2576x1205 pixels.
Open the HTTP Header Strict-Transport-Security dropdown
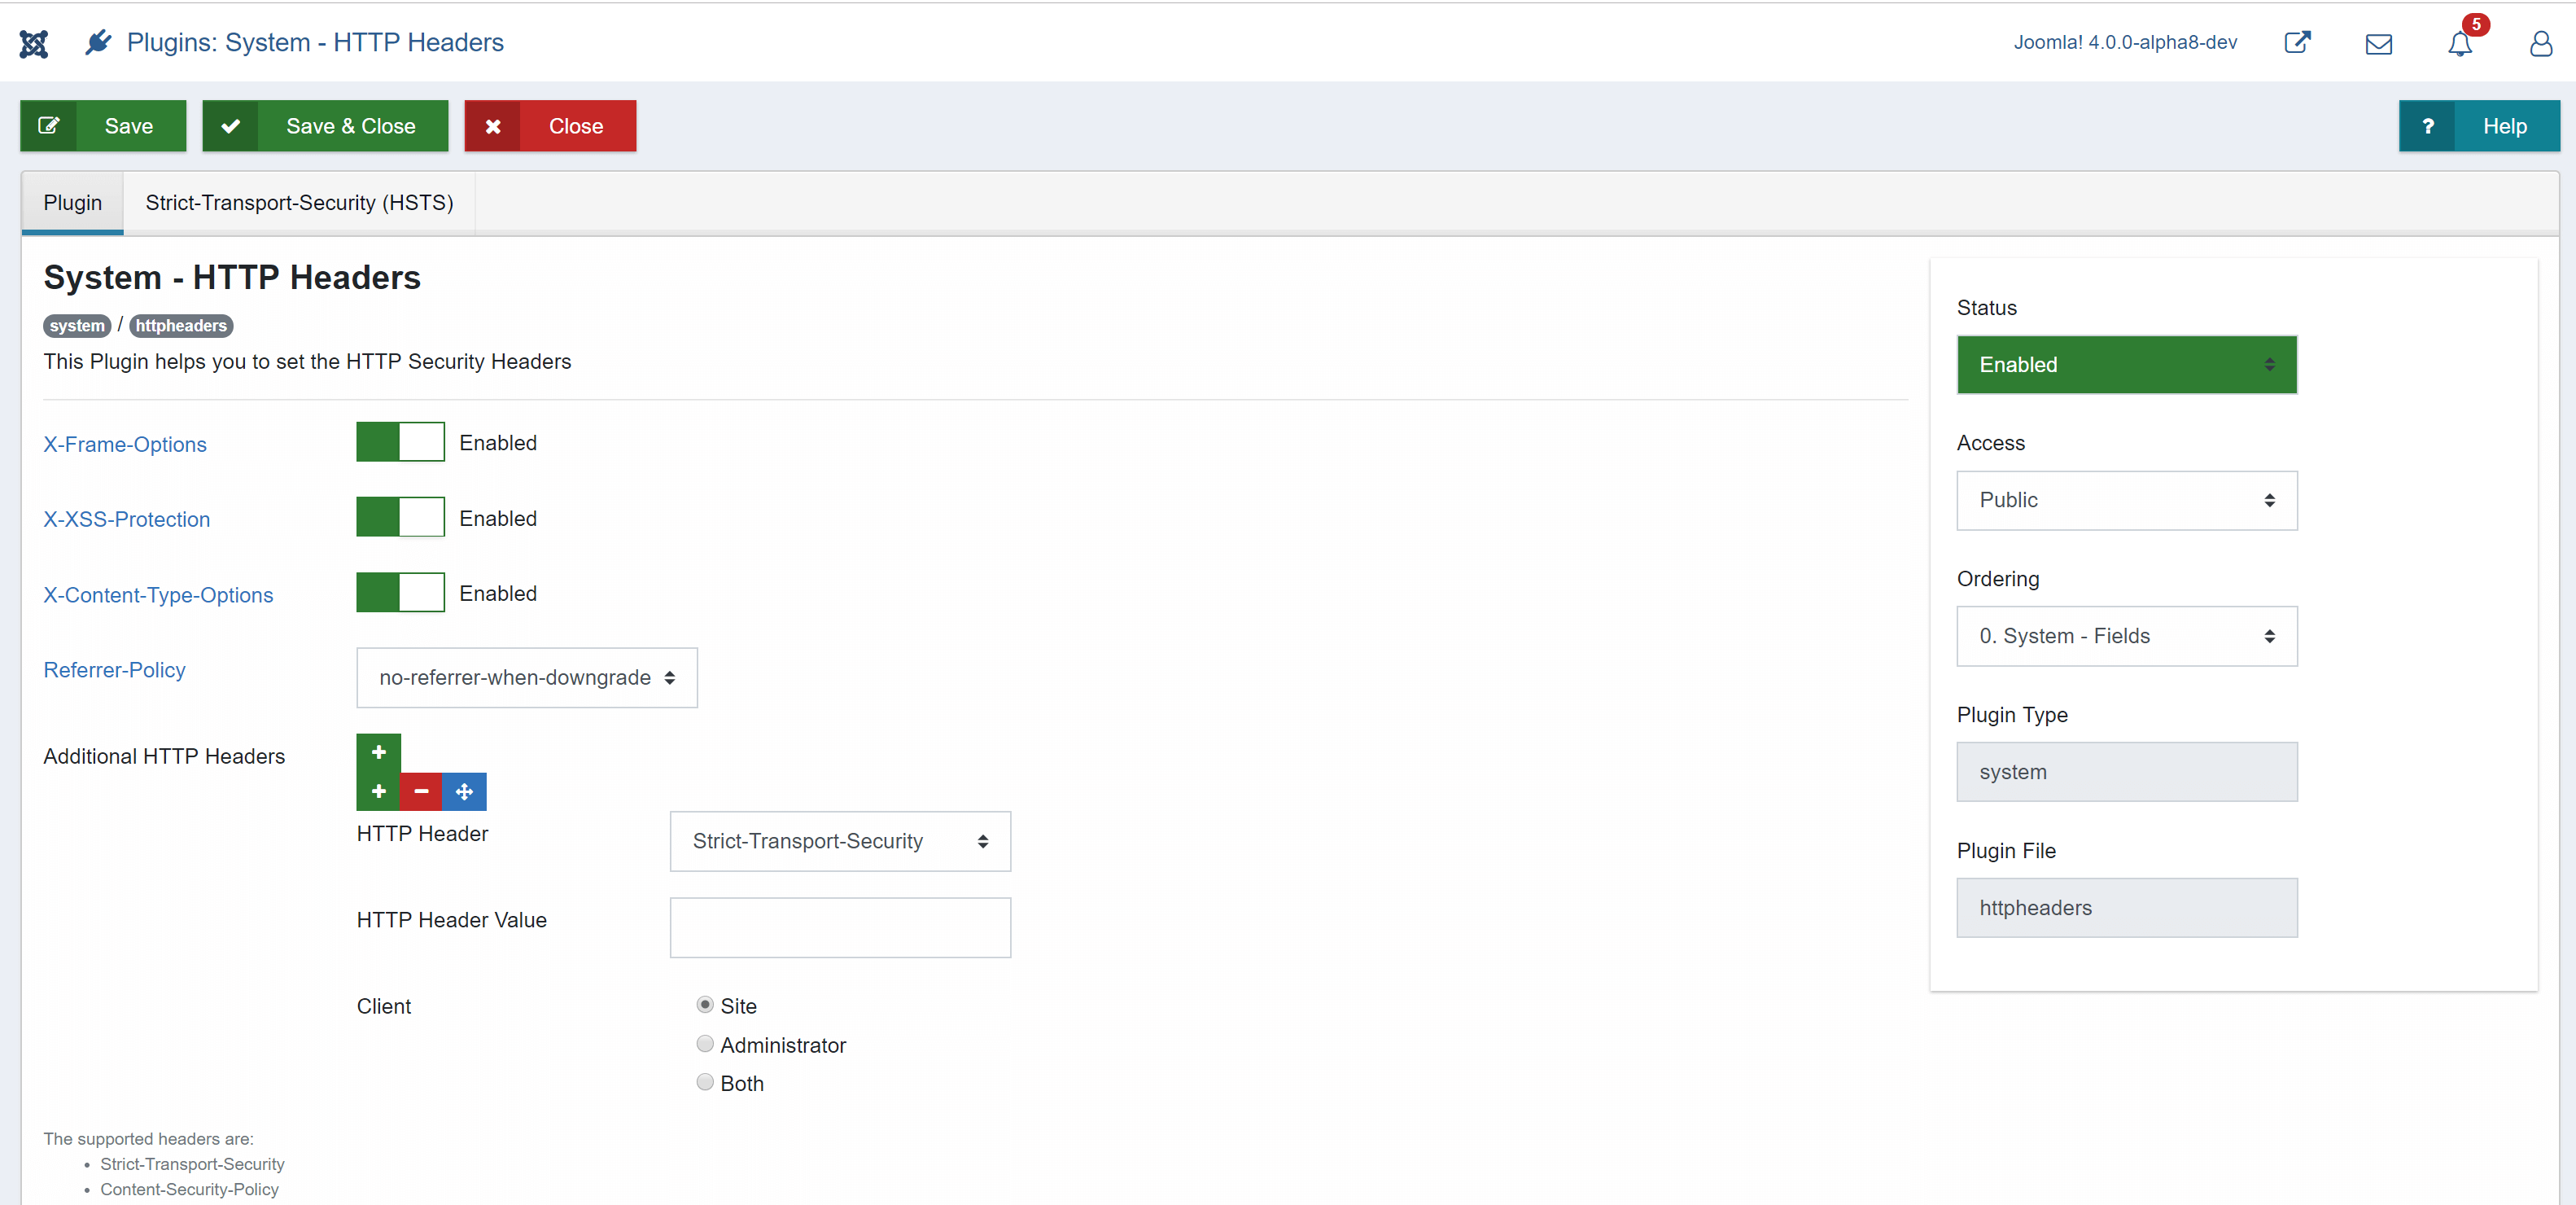[x=840, y=841]
